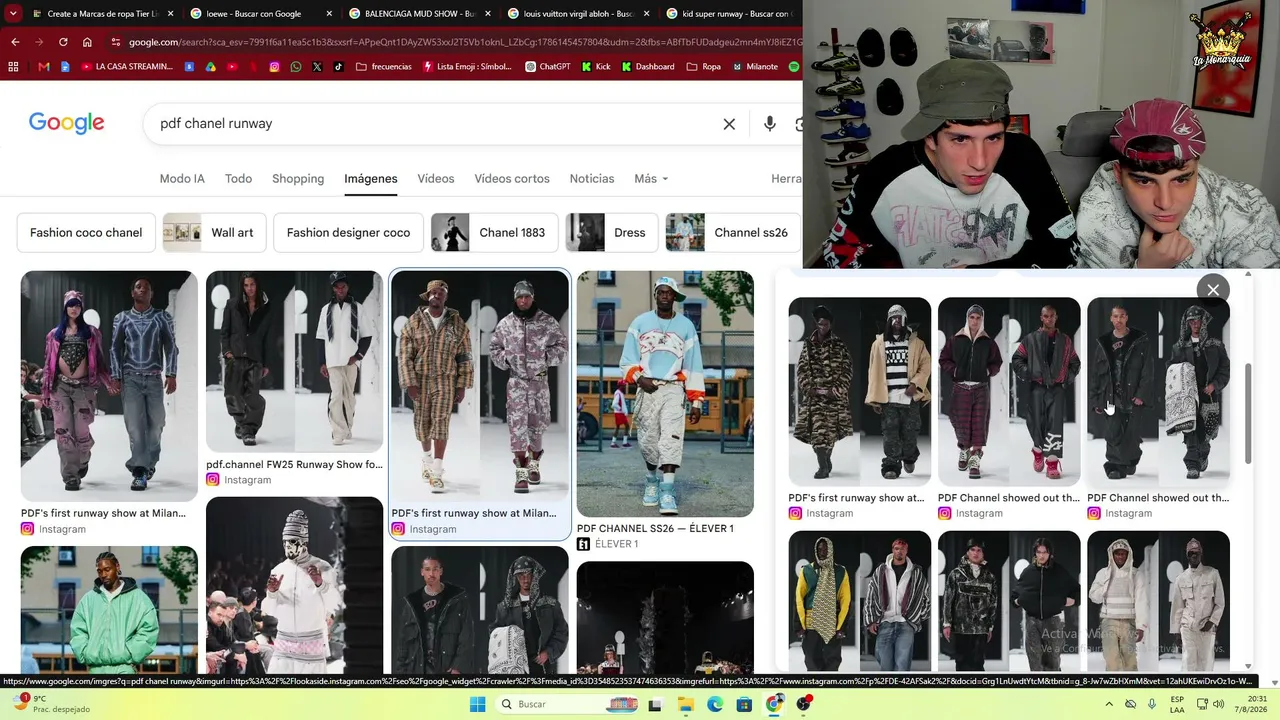This screenshot has height=720, width=1280.
Task: Go back using the browser back arrow
Action: click(x=15, y=42)
